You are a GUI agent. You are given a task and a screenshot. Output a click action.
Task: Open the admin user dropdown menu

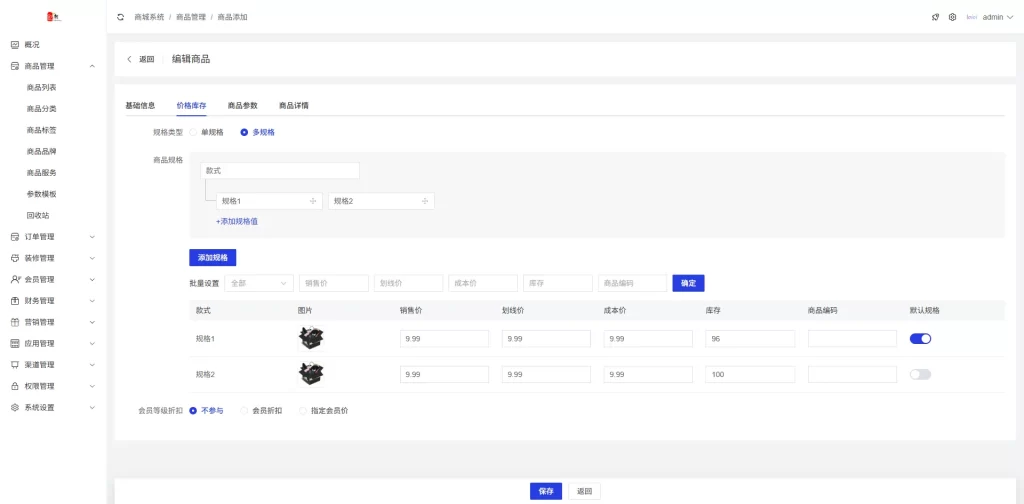pos(998,17)
